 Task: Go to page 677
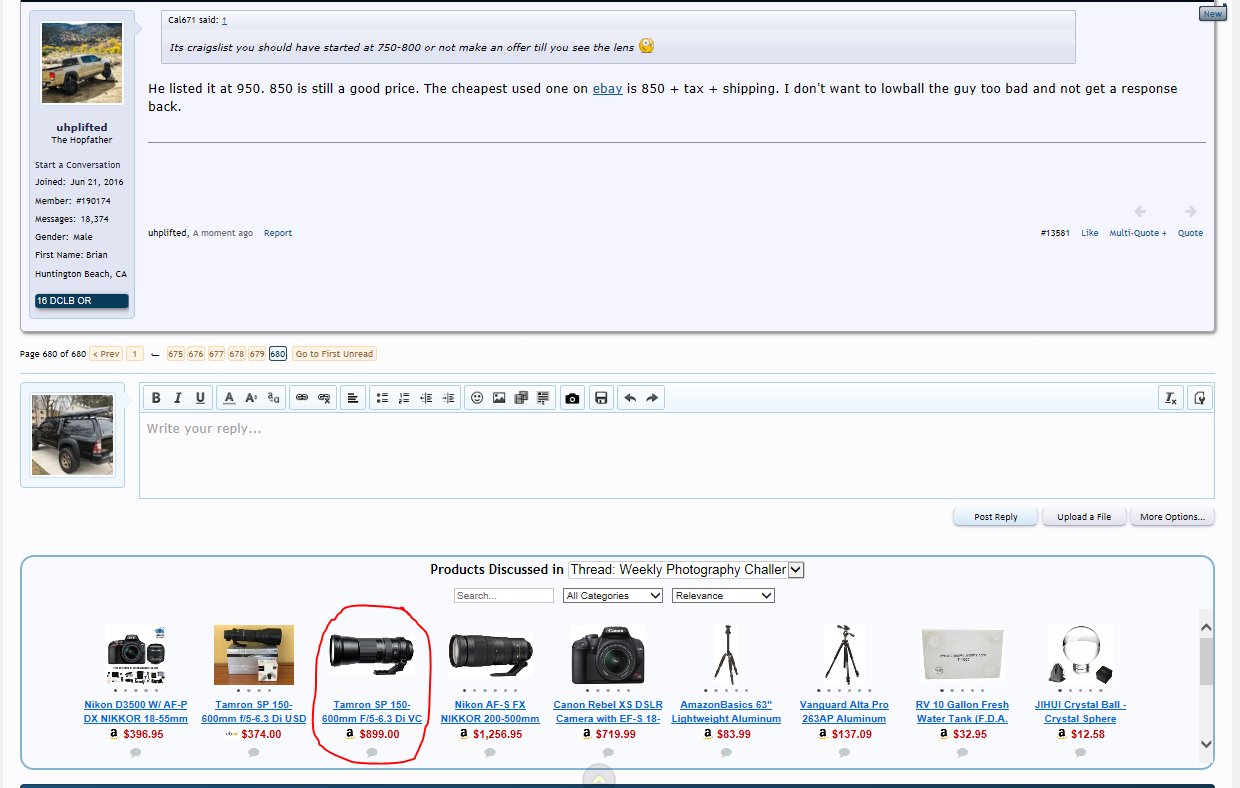(x=216, y=354)
